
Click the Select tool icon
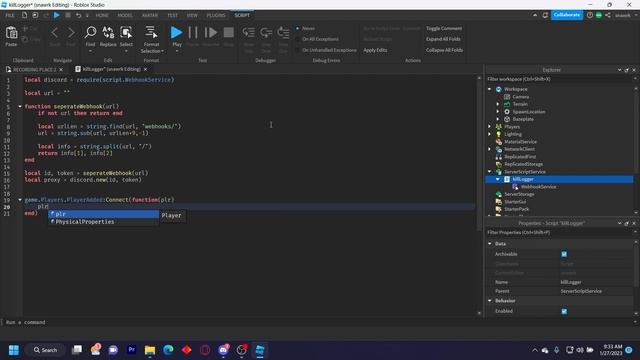[x=126, y=33]
